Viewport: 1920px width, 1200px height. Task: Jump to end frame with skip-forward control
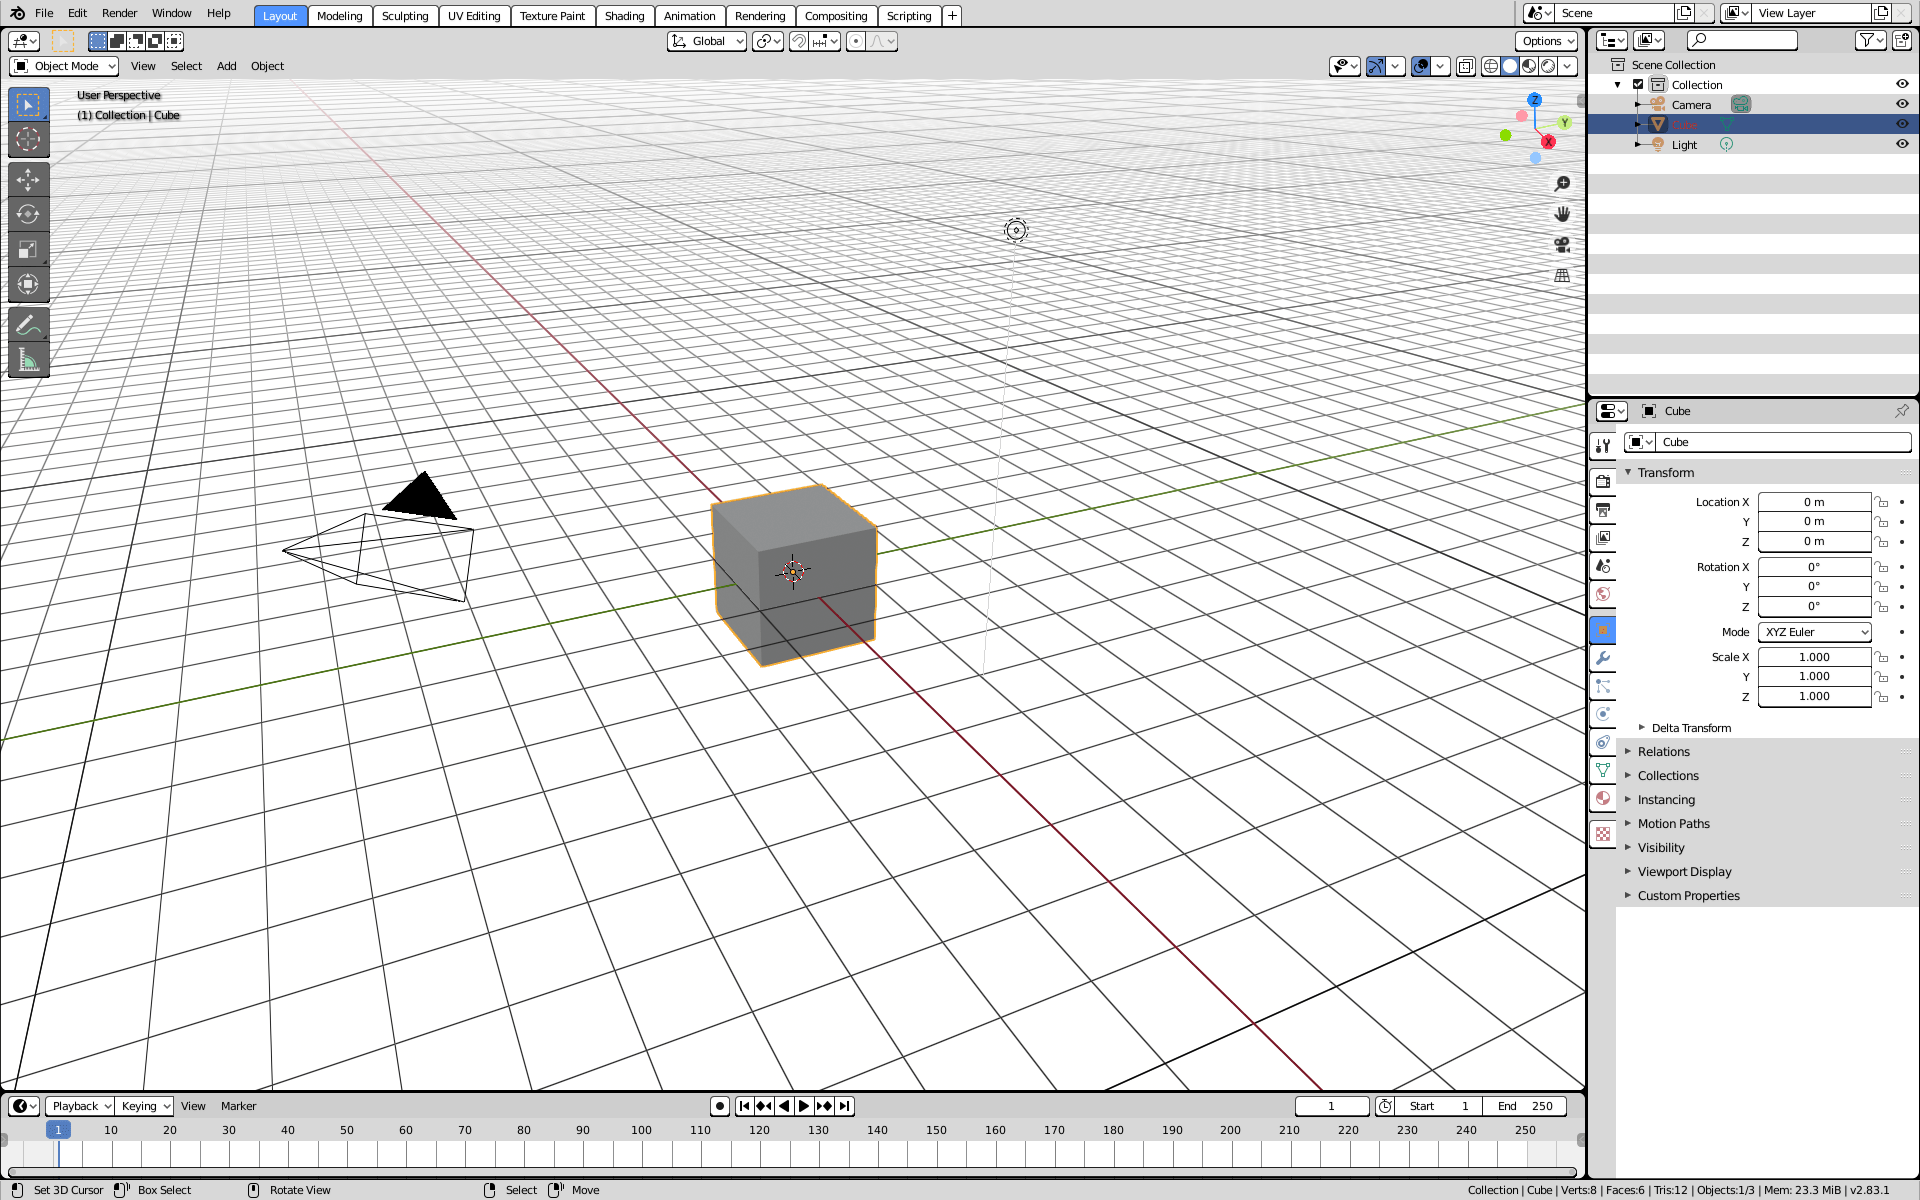coord(844,1106)
